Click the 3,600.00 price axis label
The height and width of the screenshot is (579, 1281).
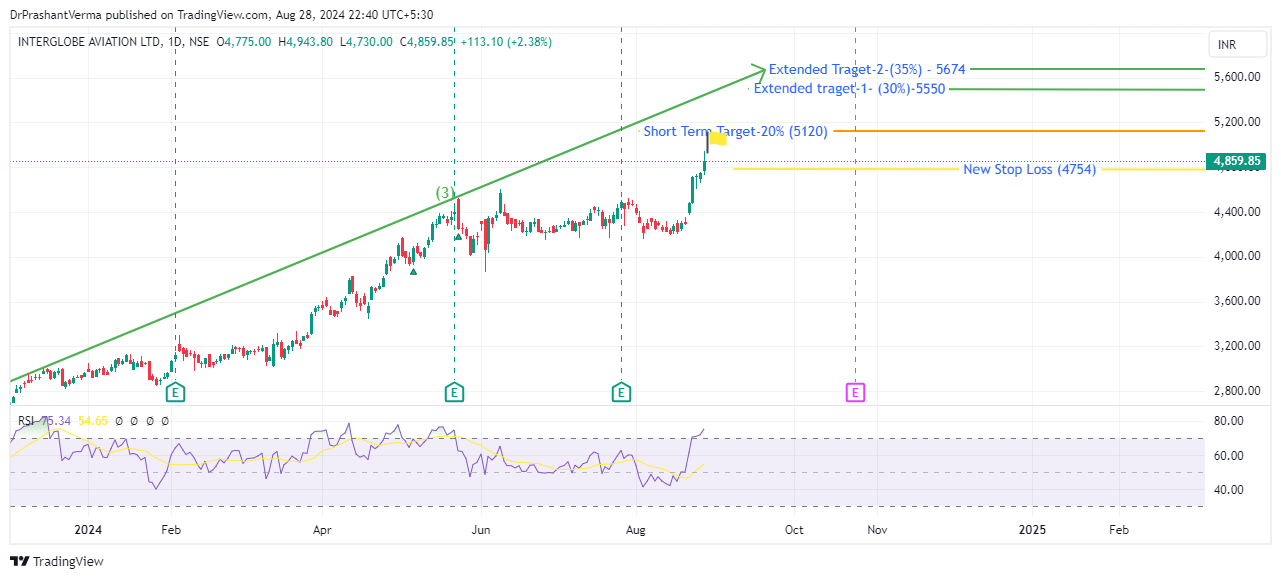click(1236, 301)
